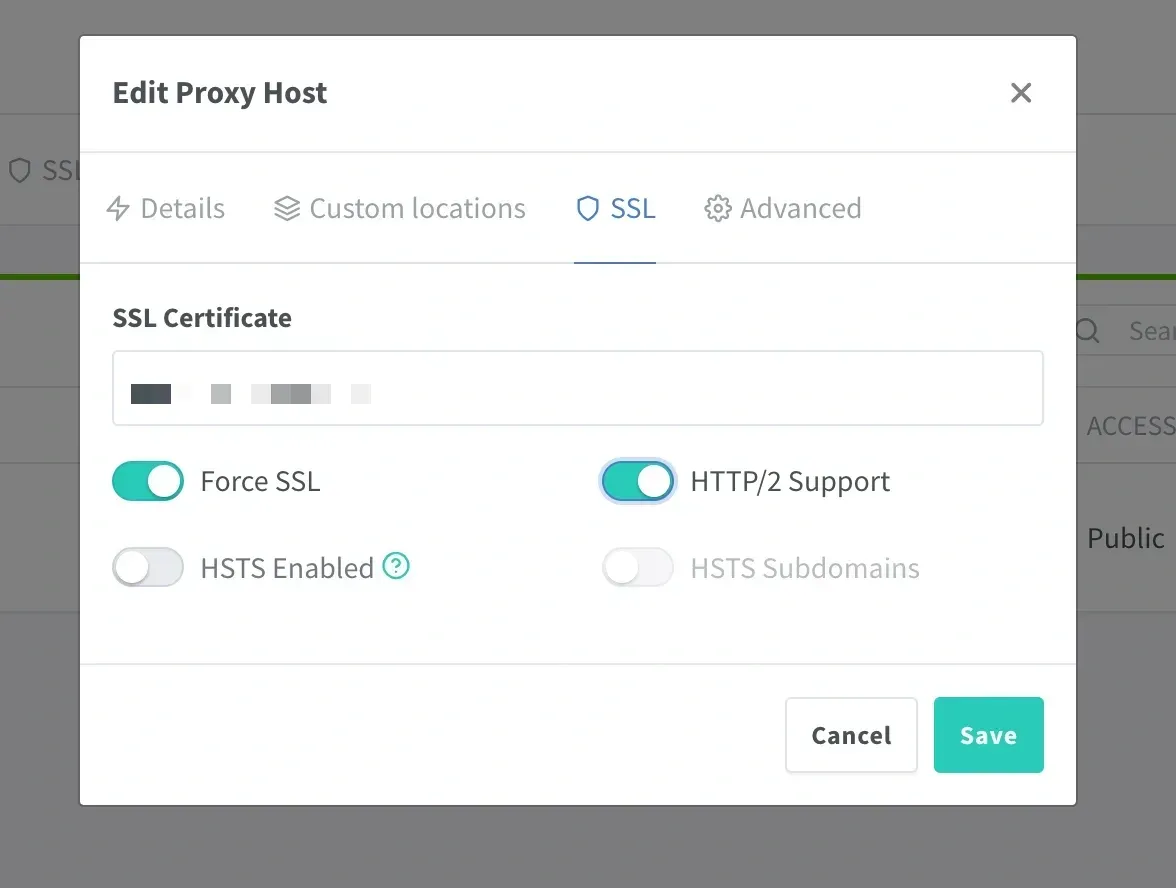
Task: Click the HSTS Subdomains label text
Action: click(805, 568)
